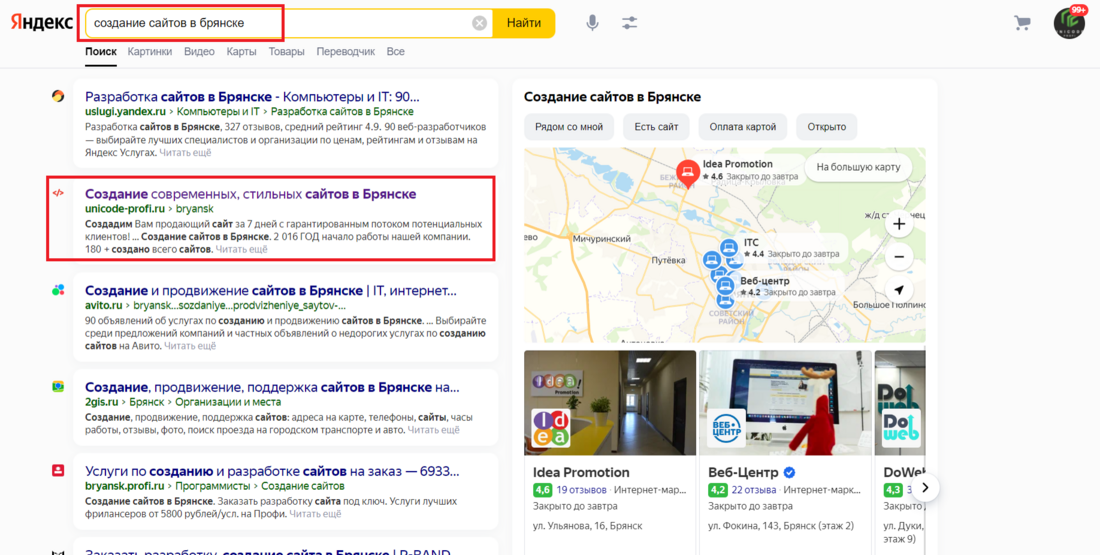
Task: Click На большую карту button
Action: coord(858,168)
